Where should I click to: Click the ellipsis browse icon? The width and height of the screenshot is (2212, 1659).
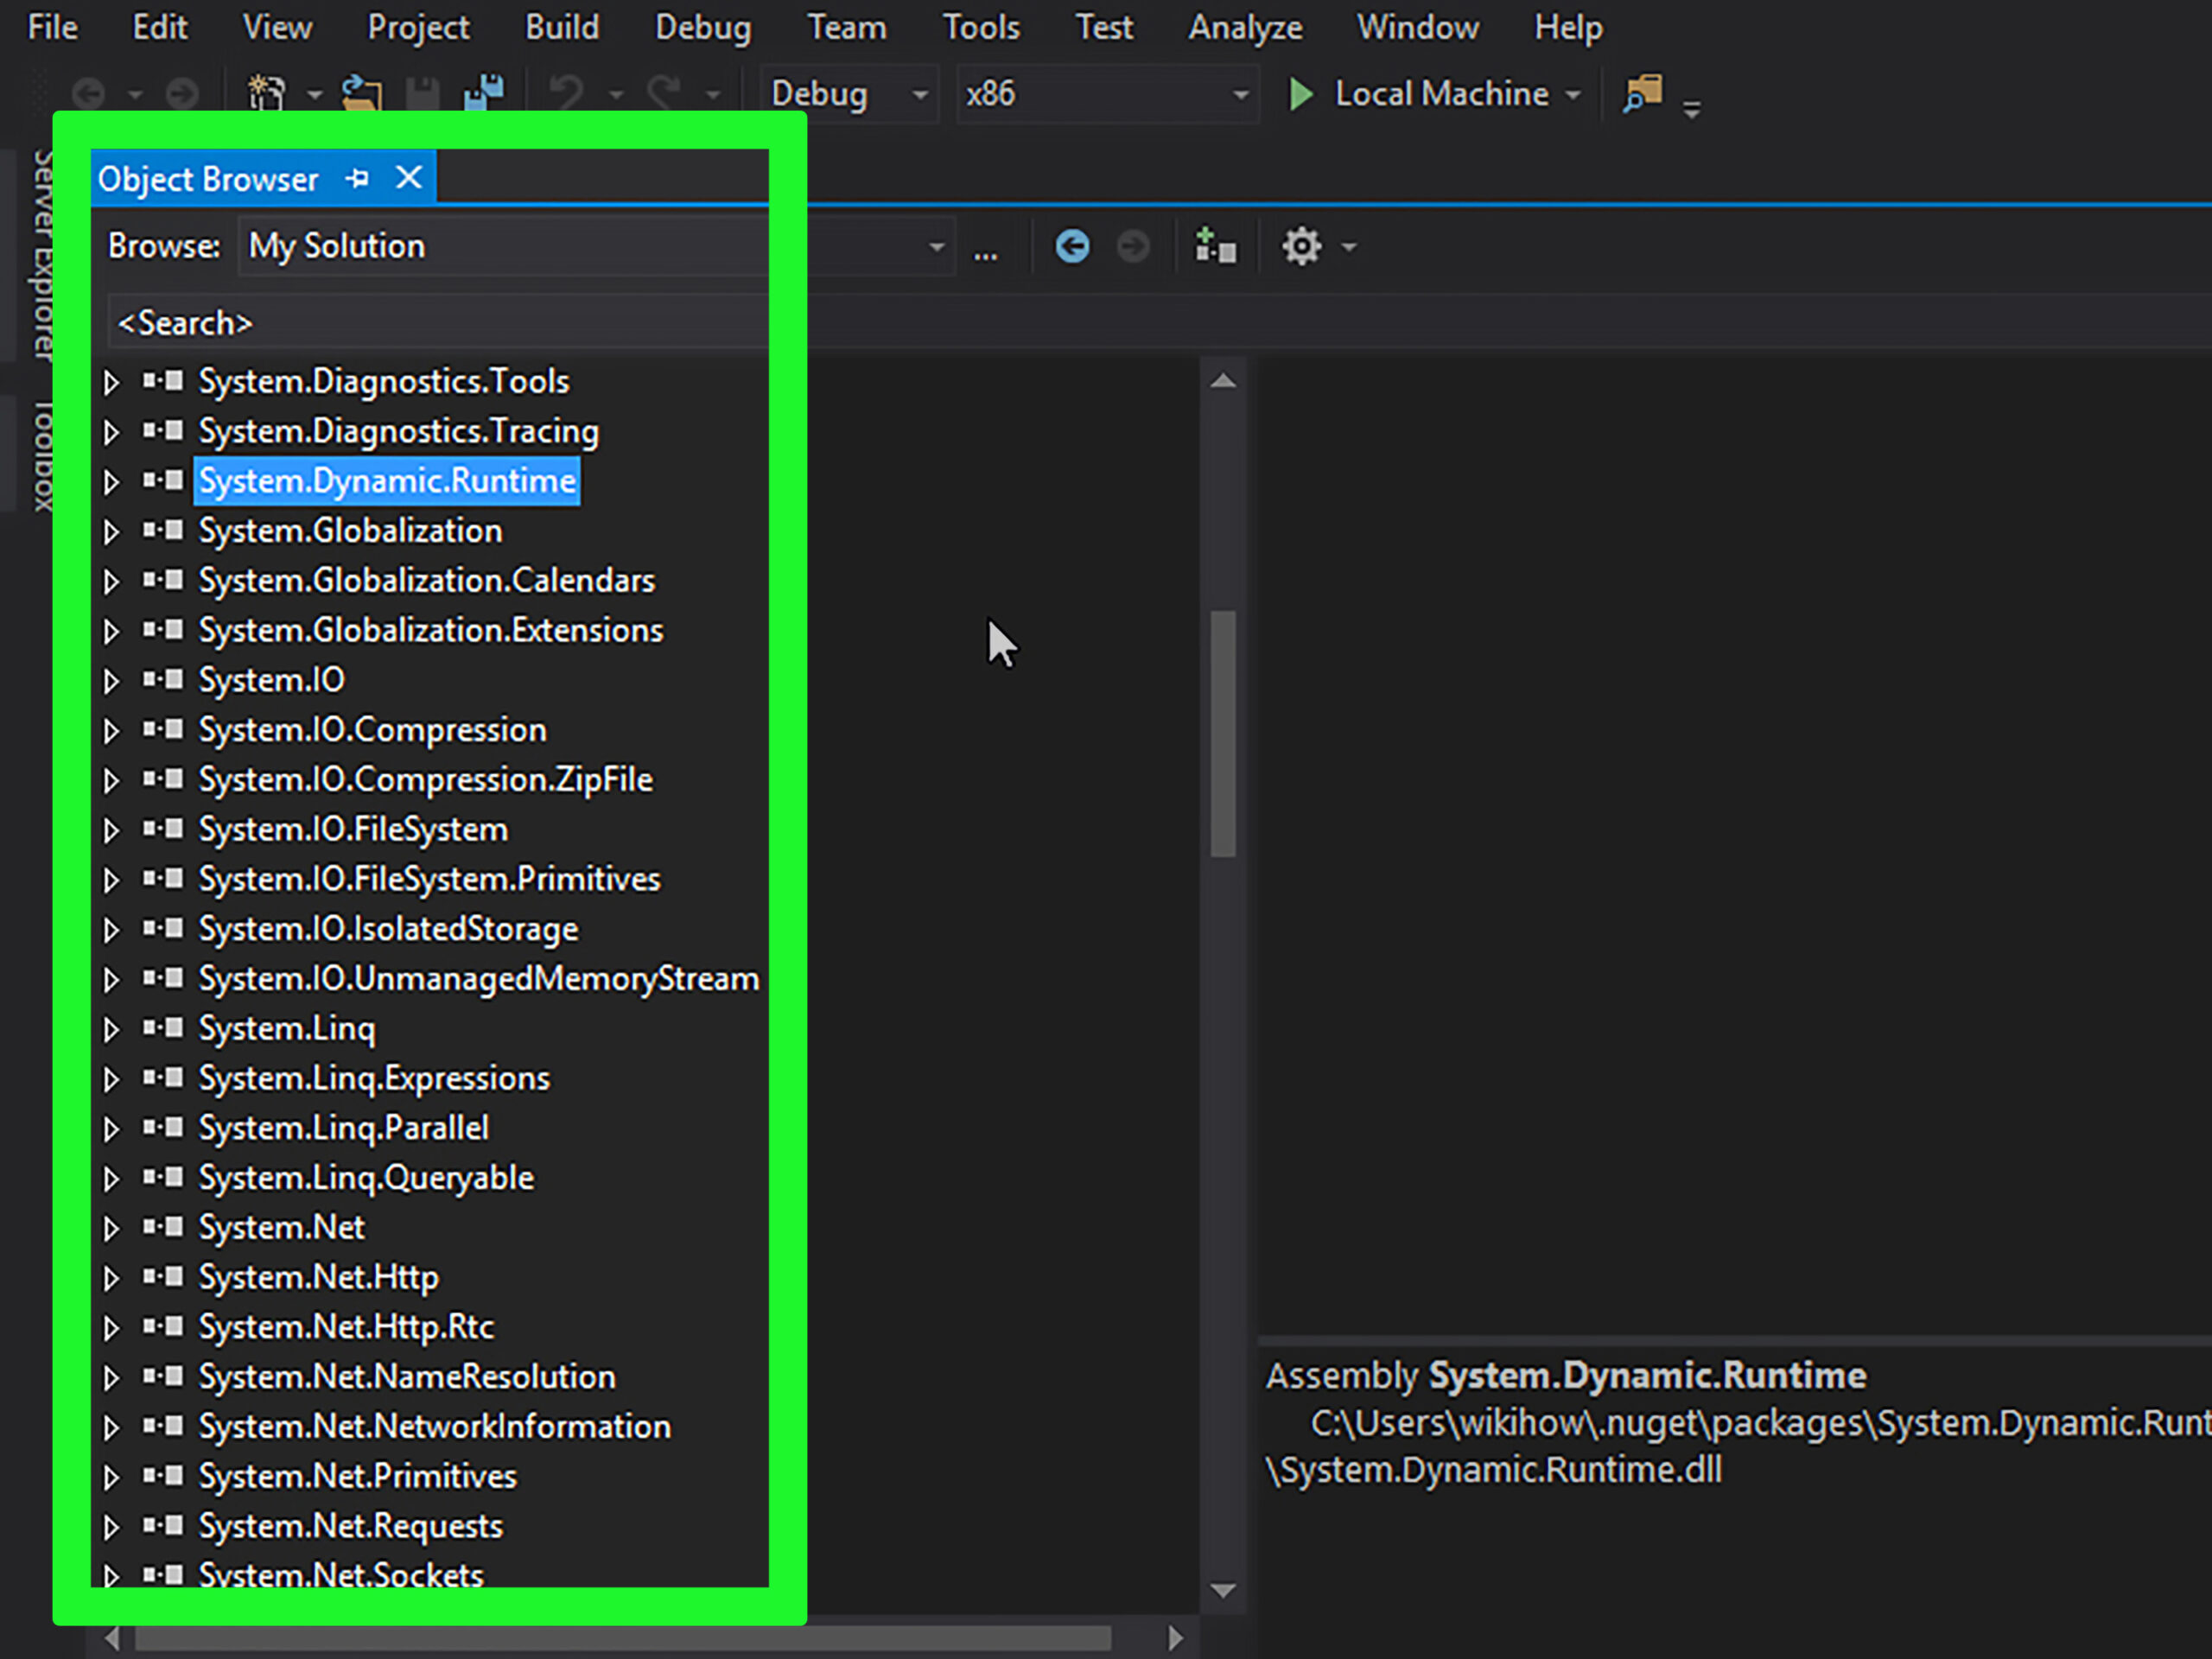tap(986, 245)
